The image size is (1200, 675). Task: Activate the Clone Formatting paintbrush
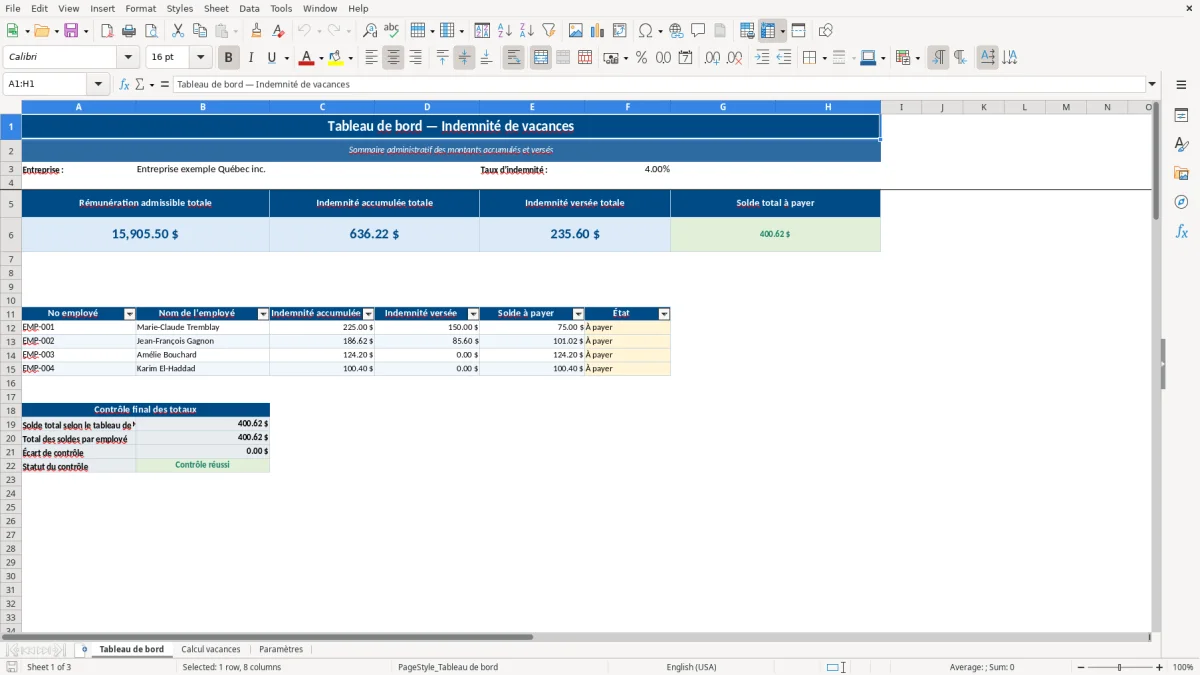tap(257, 31)
